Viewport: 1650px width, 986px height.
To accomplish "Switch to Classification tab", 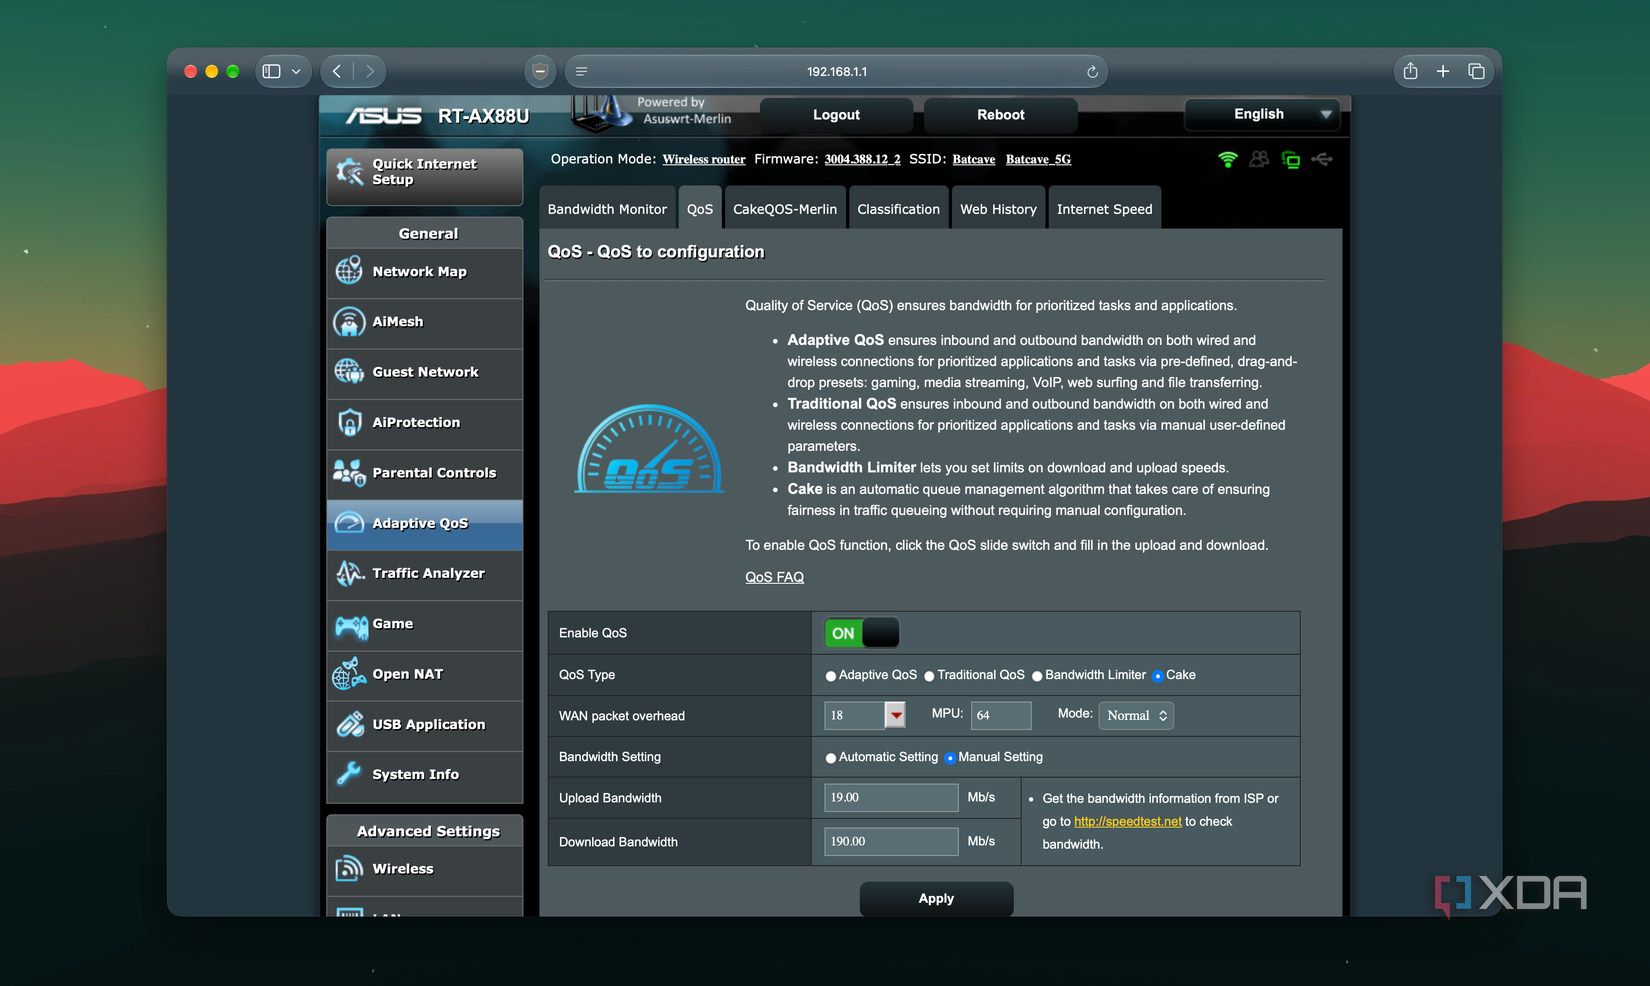I will [898, 209].
